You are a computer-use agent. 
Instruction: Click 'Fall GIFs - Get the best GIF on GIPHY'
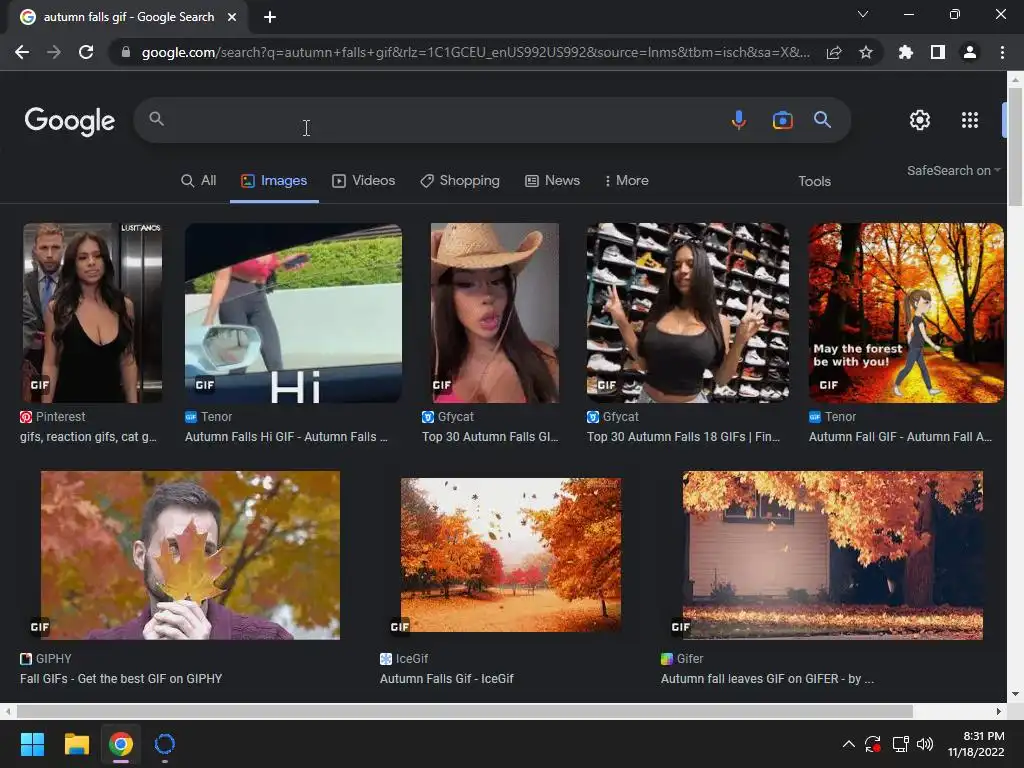(121, 679)
